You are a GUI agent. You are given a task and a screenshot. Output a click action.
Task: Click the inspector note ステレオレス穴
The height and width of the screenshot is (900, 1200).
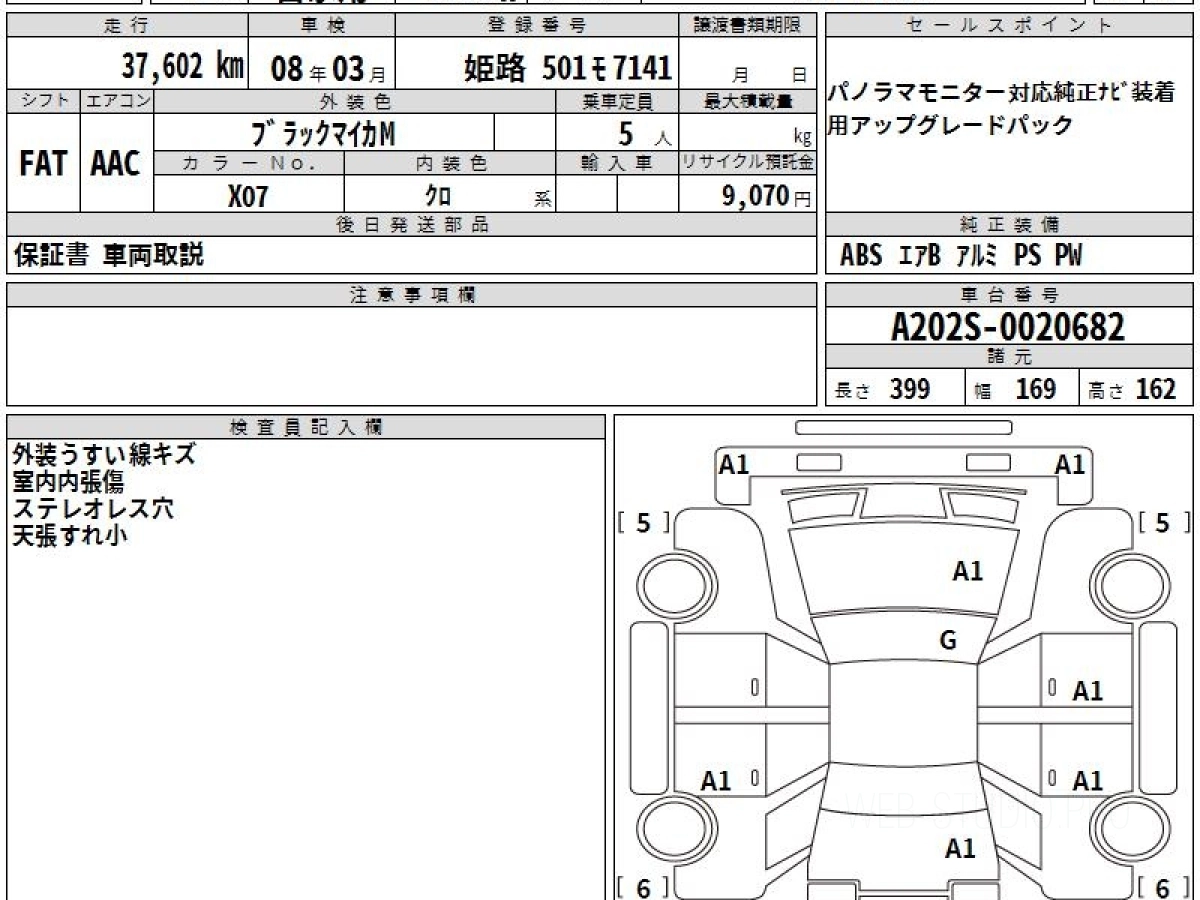click(93, 508)
